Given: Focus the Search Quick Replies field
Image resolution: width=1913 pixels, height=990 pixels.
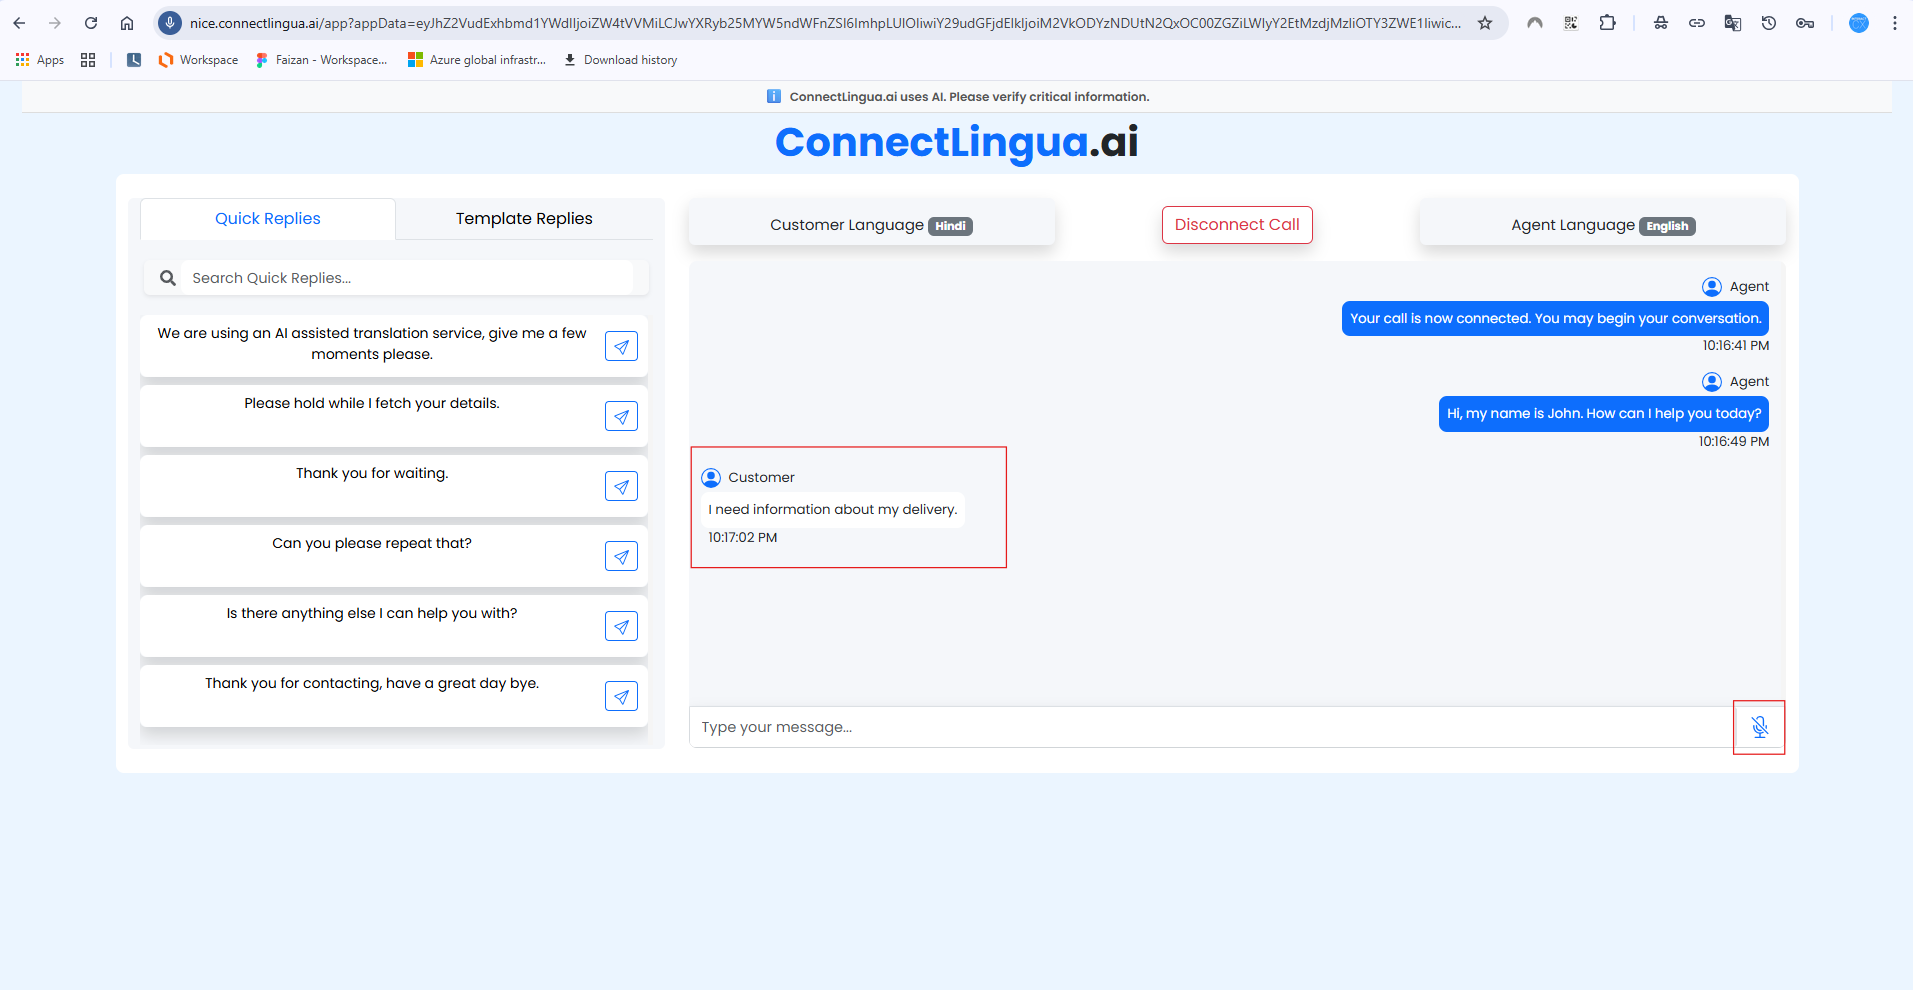Looking at the screenshot, I should [x=410, y=278].
